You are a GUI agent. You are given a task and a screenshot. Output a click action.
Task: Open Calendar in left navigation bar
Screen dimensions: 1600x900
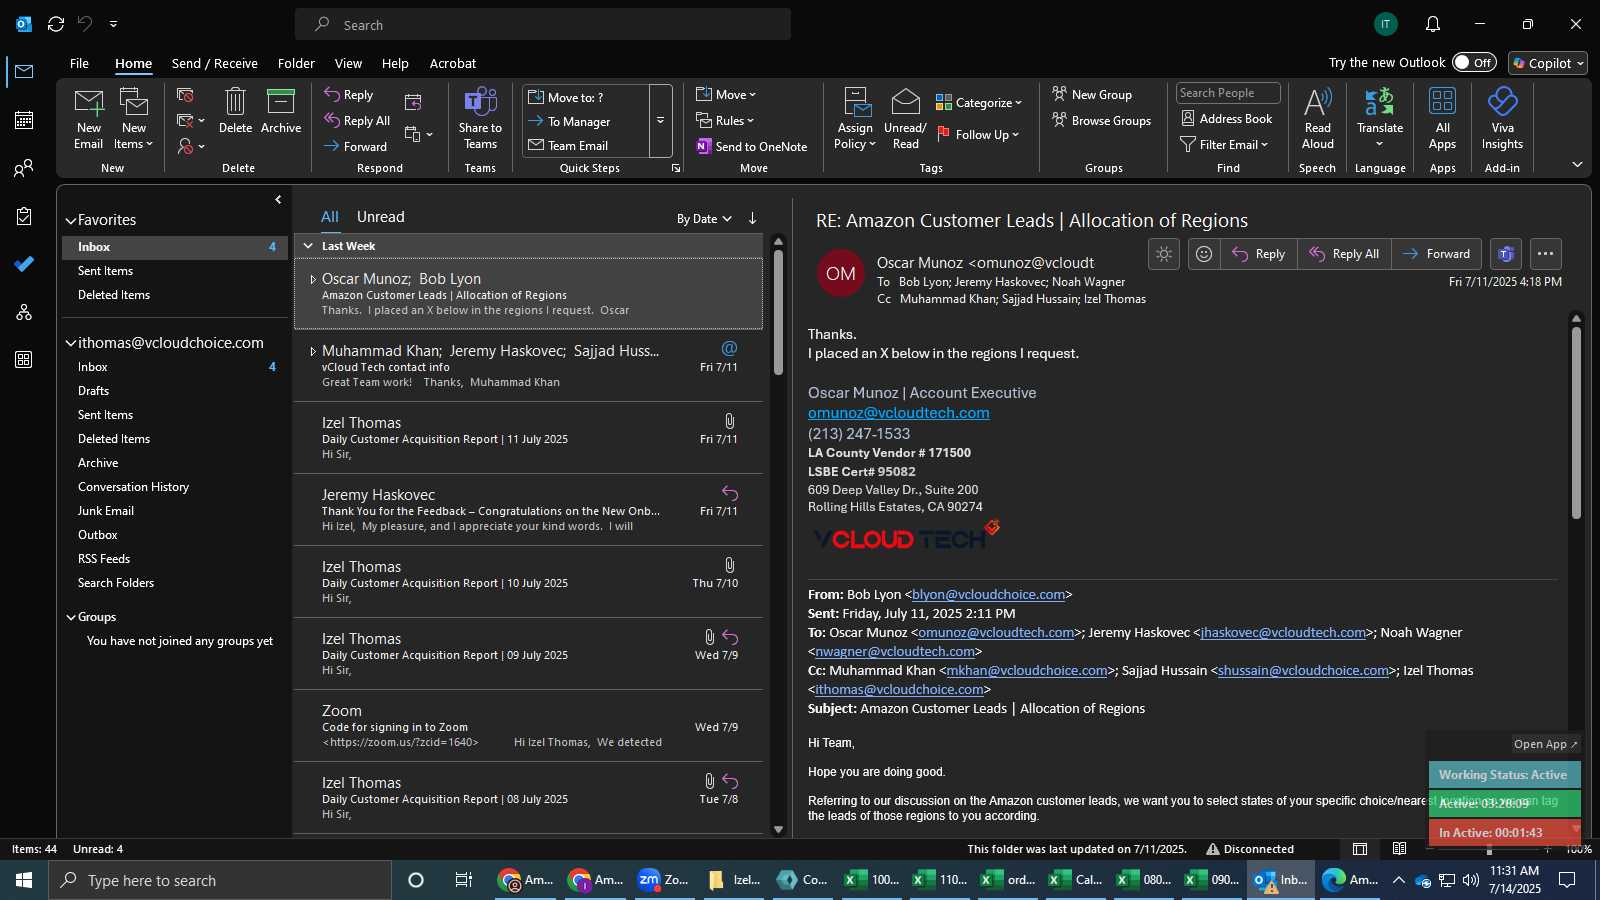[24, 120]
